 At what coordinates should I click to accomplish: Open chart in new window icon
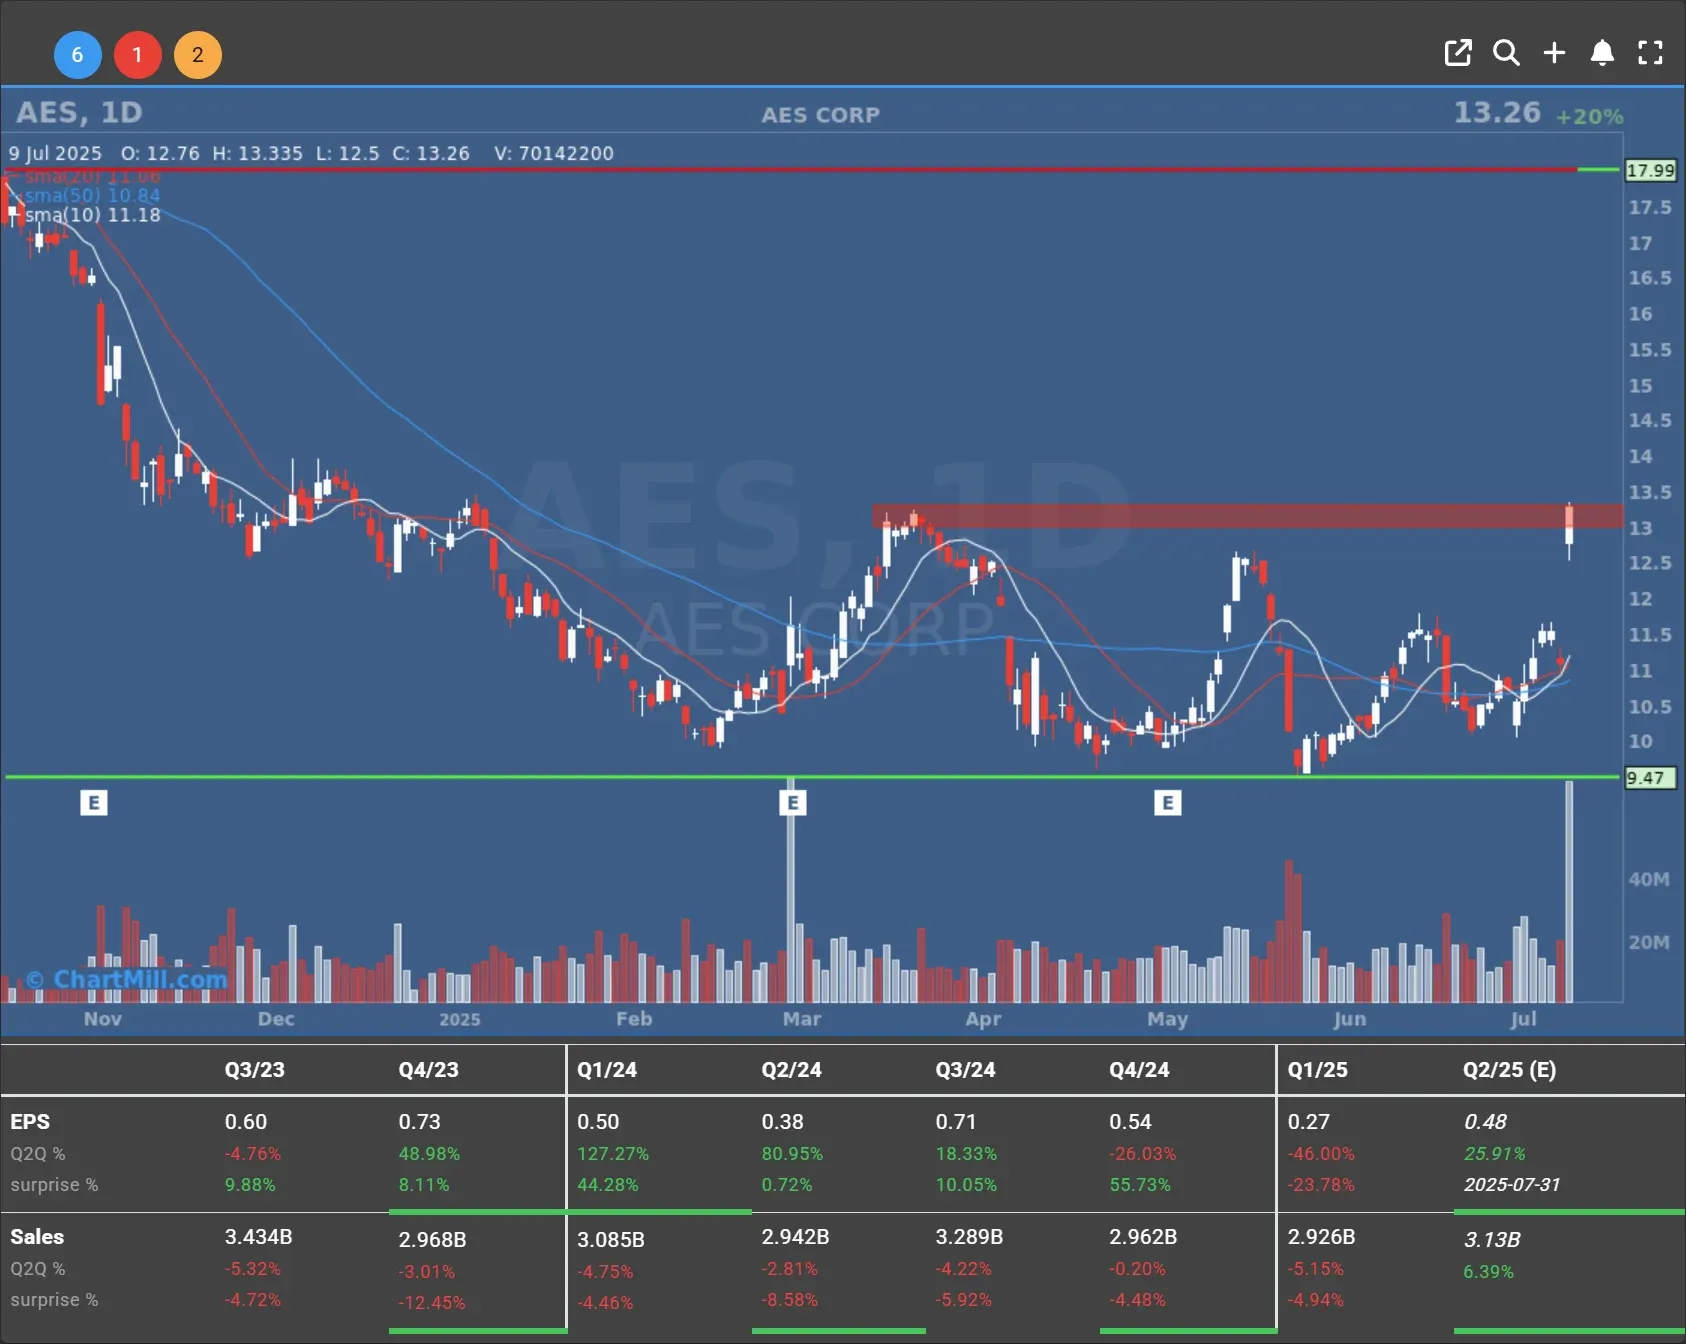(x=1458, y=53)
